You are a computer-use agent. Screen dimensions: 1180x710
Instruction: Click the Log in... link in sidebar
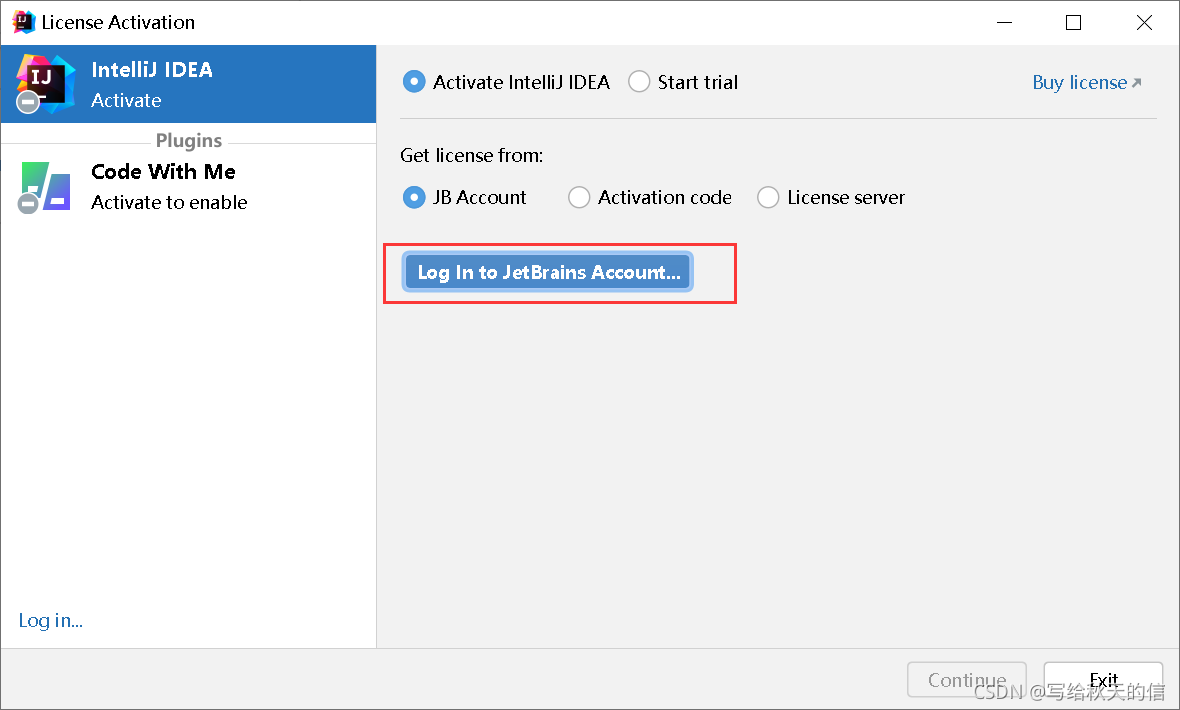point(50,620)
